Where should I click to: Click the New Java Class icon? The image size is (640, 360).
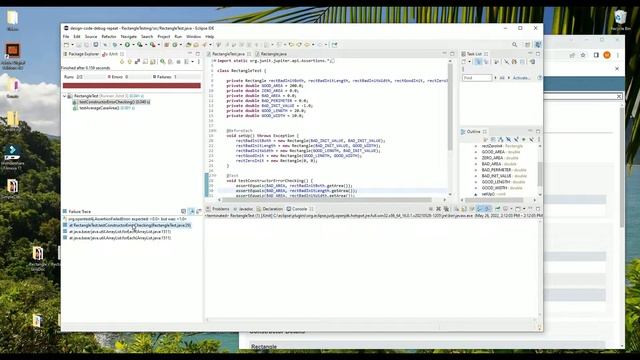click(175, 44)
